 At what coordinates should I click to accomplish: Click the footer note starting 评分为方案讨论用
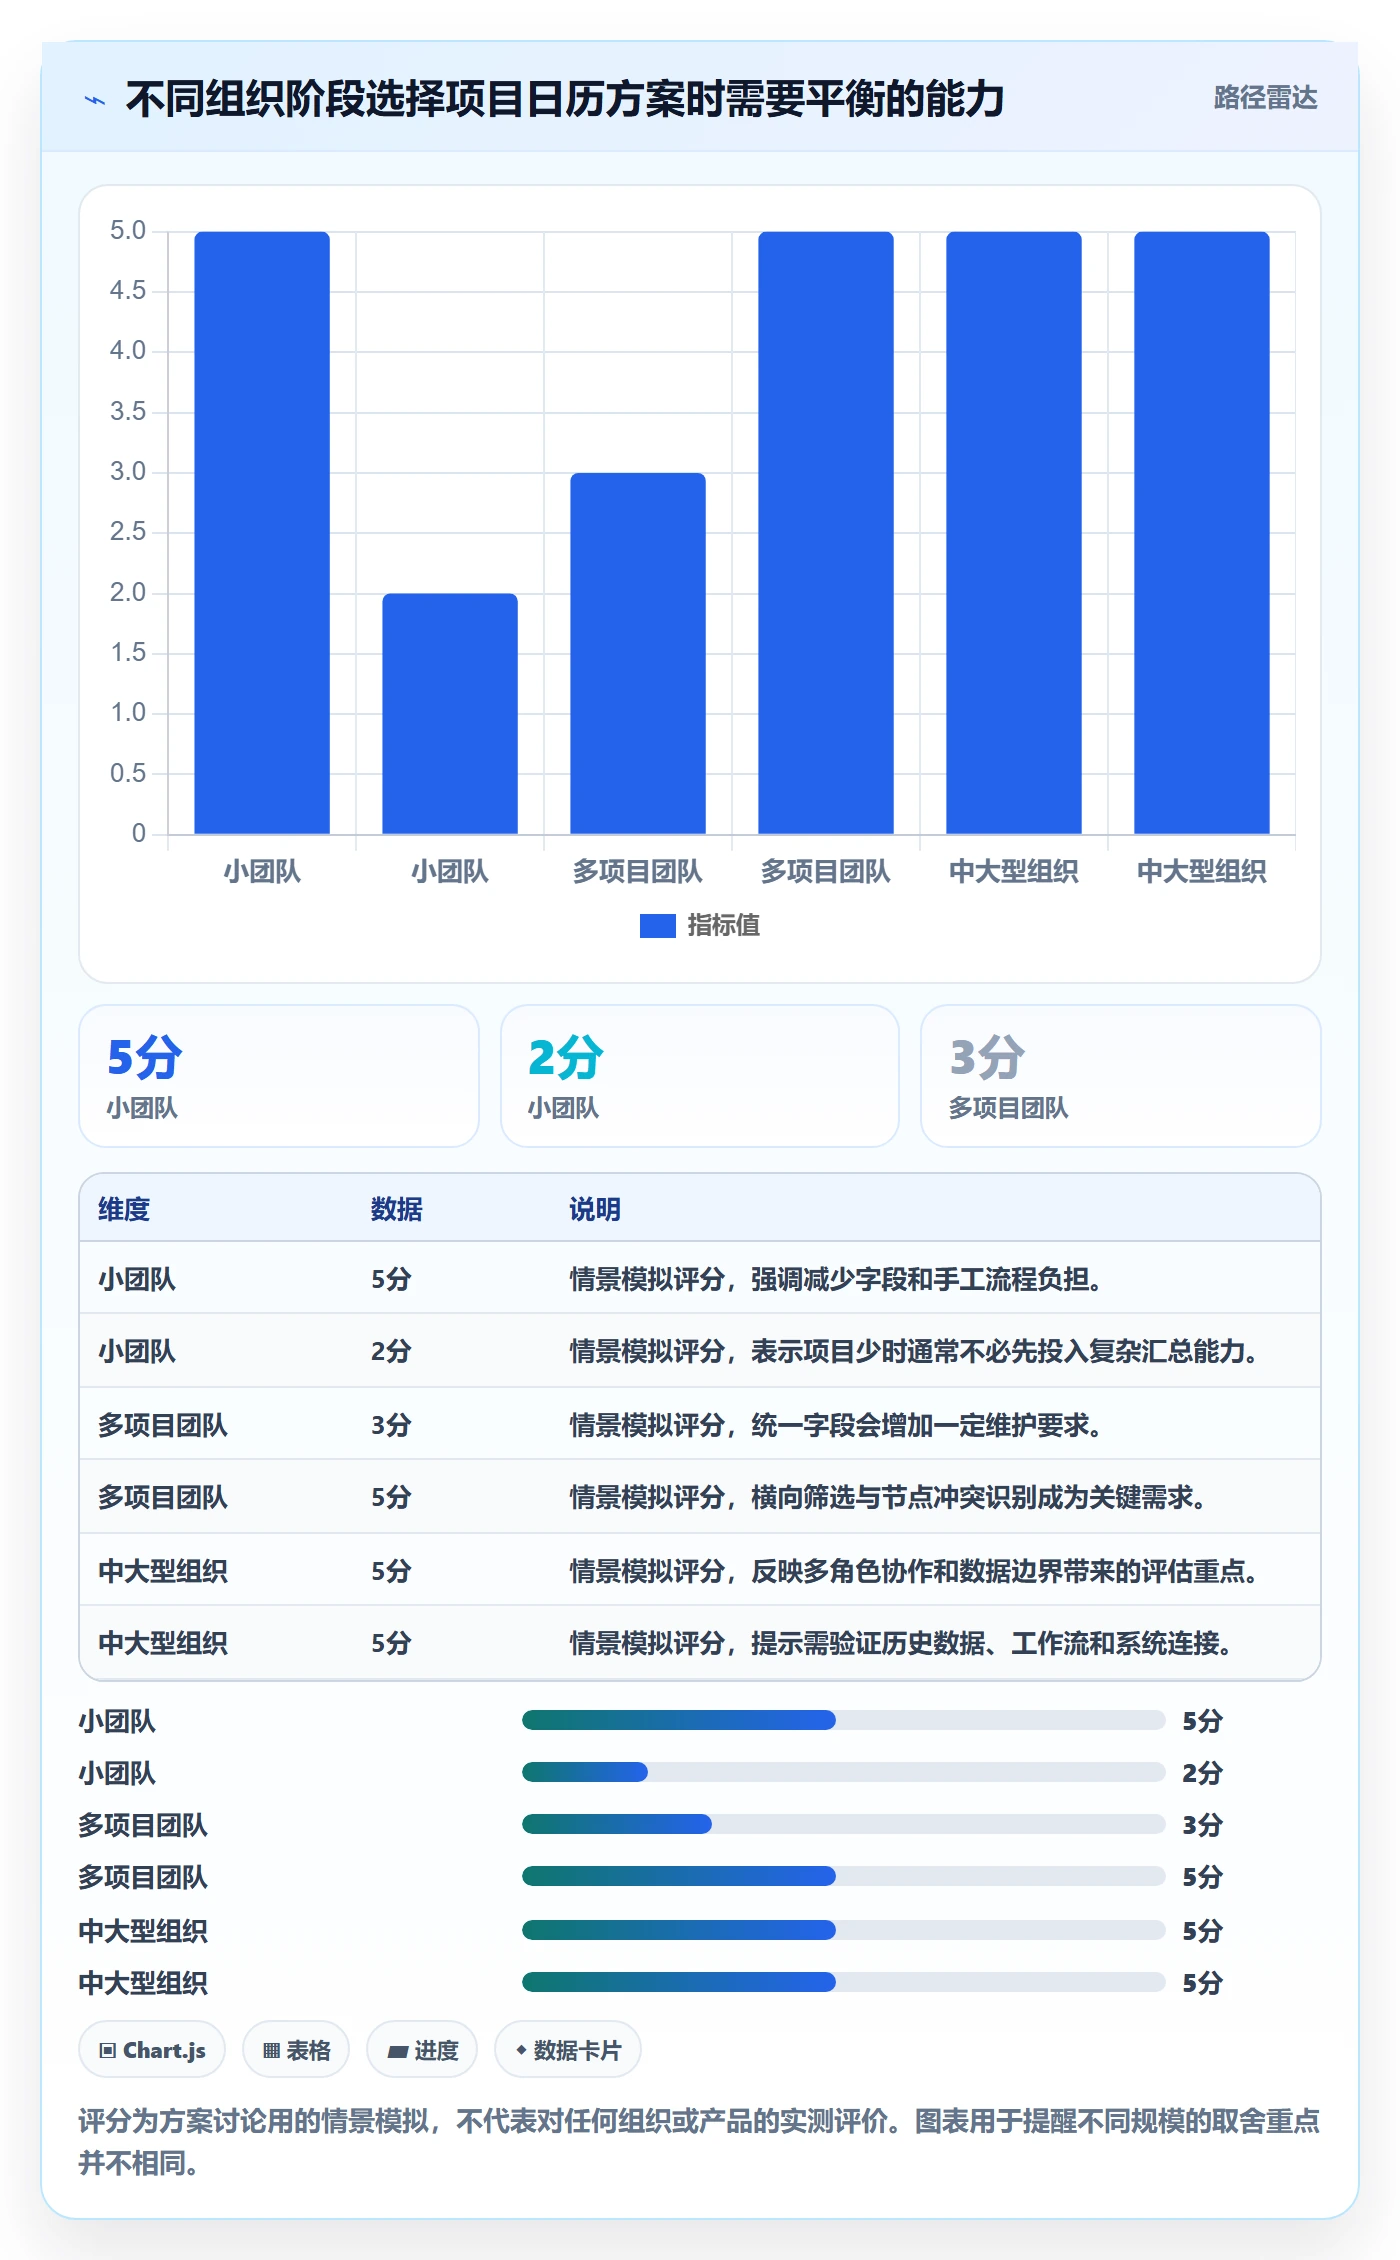click(700, 2141)
